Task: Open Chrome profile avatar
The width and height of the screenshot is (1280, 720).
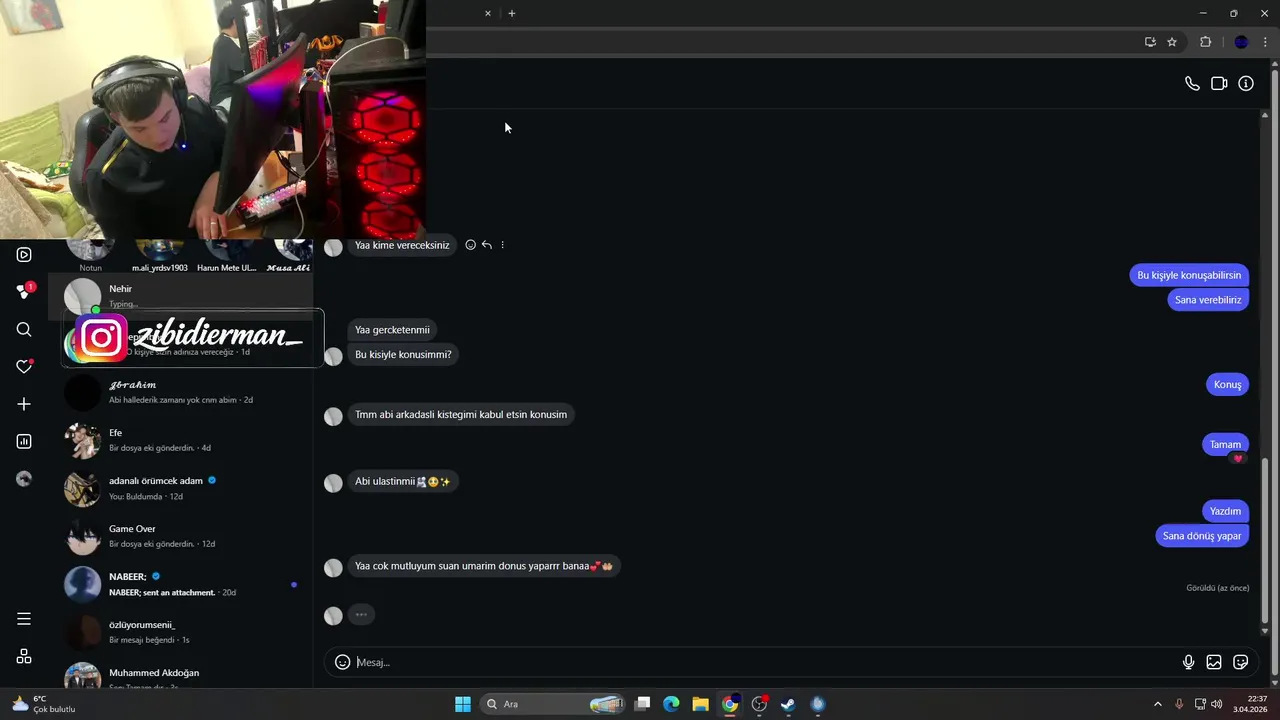Action: tap(1241, 42)
